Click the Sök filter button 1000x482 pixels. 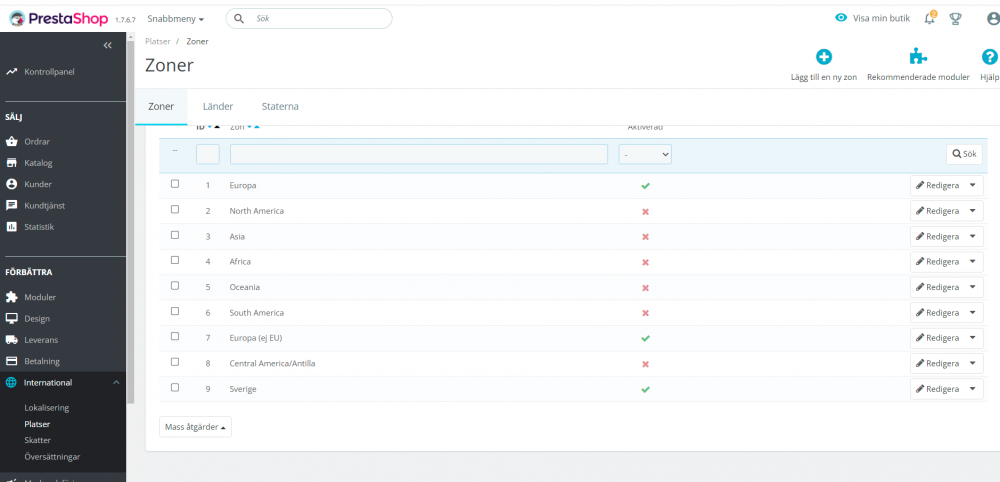tap(964, 154)
